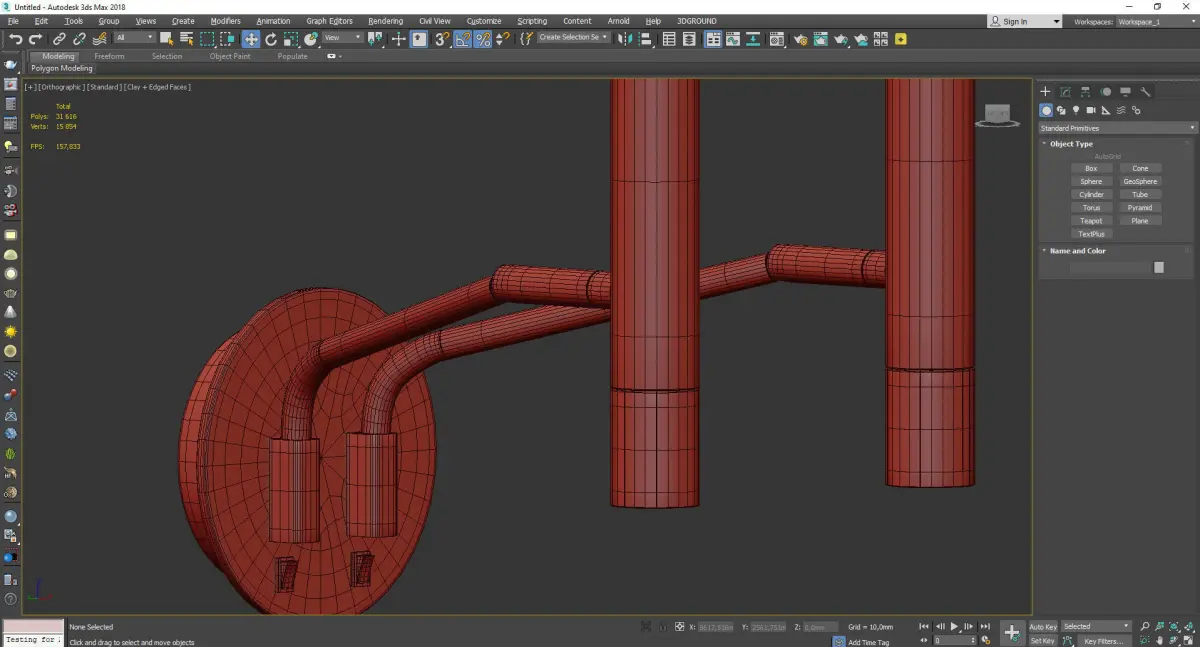
Task: Select the Move transform tool
Action: [250, 39]
